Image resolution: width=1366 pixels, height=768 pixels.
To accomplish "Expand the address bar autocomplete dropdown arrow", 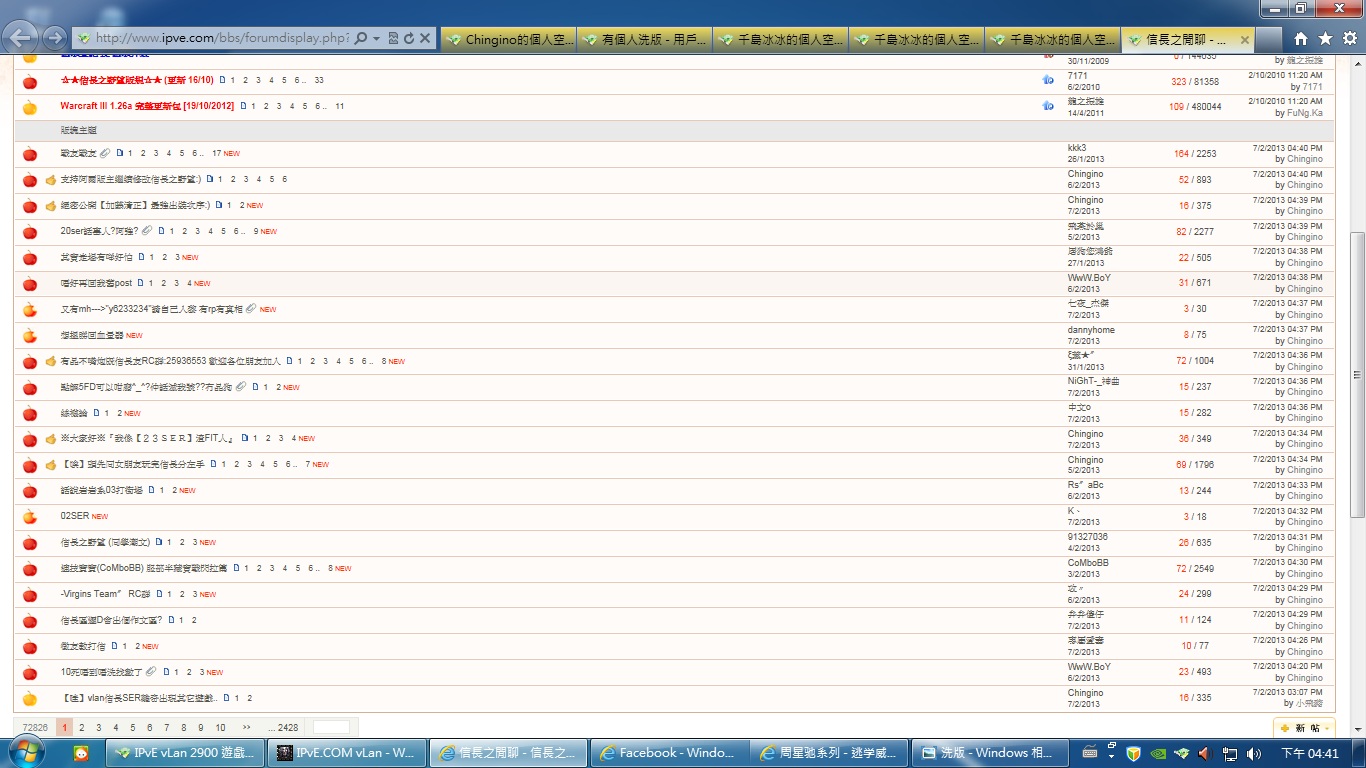I will pos(376,38).
